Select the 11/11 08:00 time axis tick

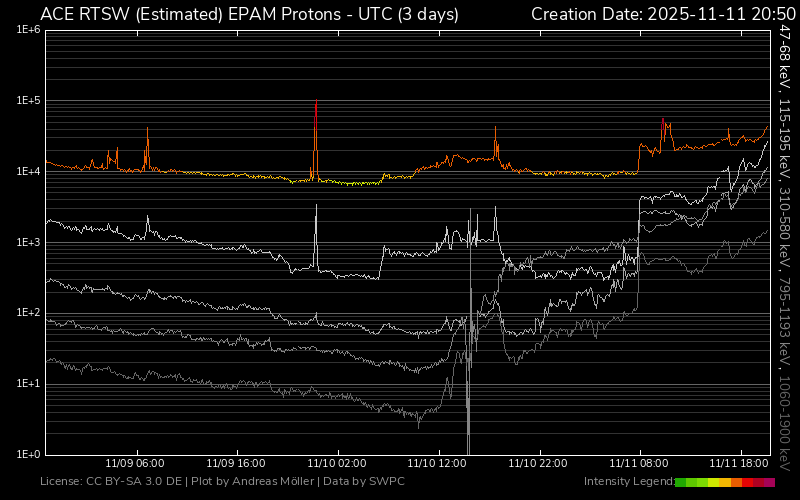click(x=640, y=464)
